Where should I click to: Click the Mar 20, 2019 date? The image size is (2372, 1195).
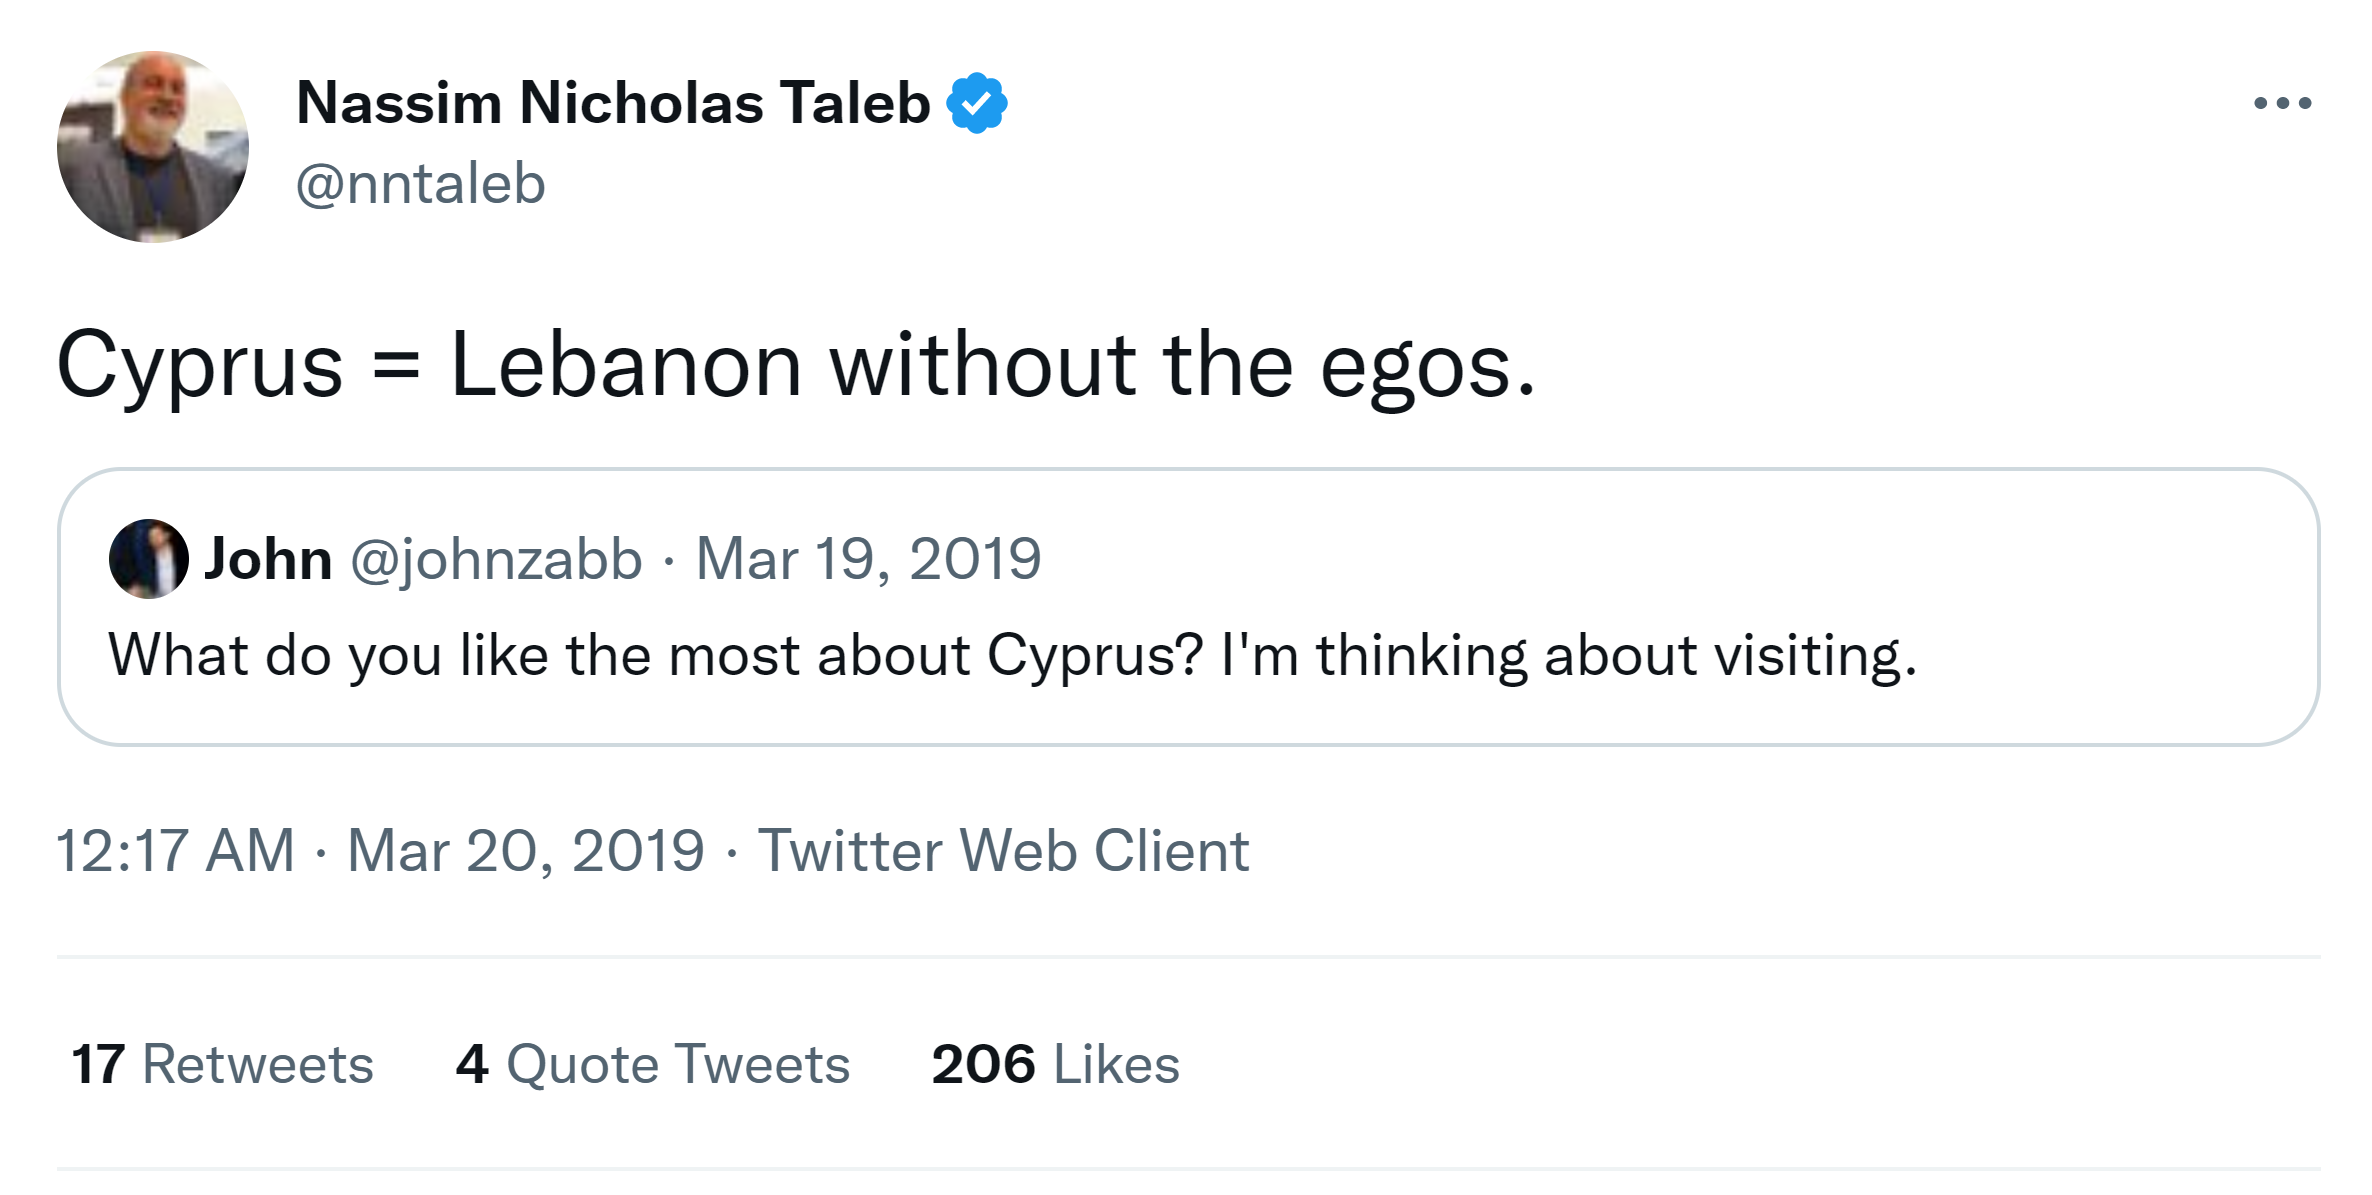[526, 851]
